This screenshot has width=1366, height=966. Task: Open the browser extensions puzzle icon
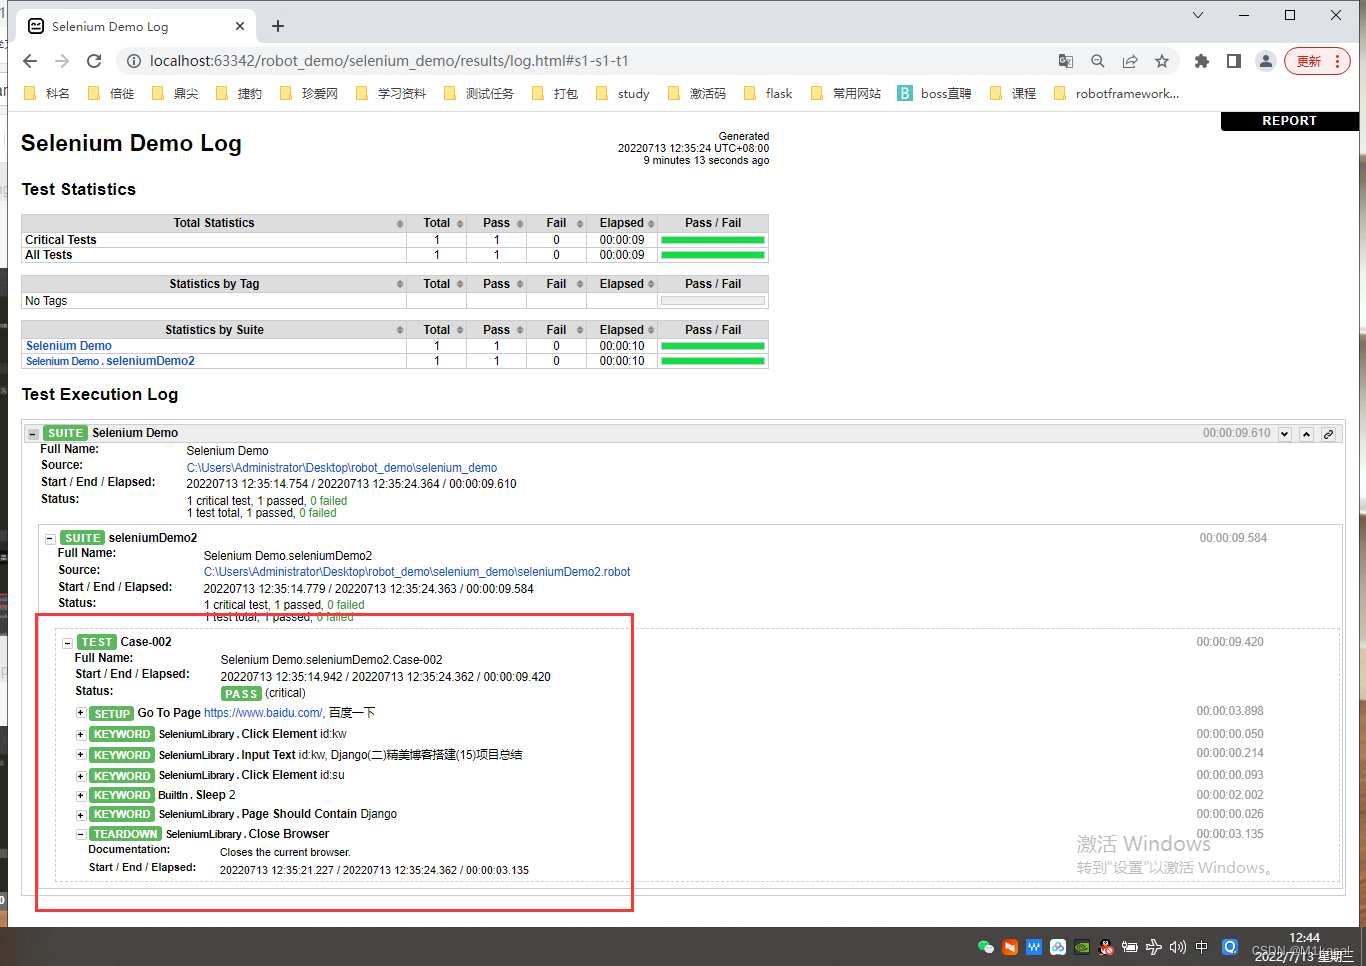coord(1202,61)
